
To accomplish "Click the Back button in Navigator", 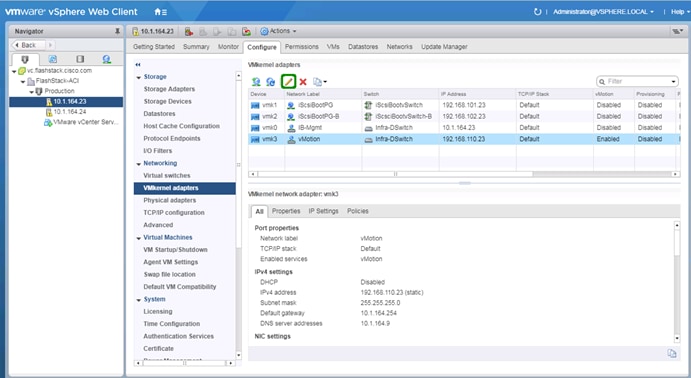I will [x=29, y=45].
